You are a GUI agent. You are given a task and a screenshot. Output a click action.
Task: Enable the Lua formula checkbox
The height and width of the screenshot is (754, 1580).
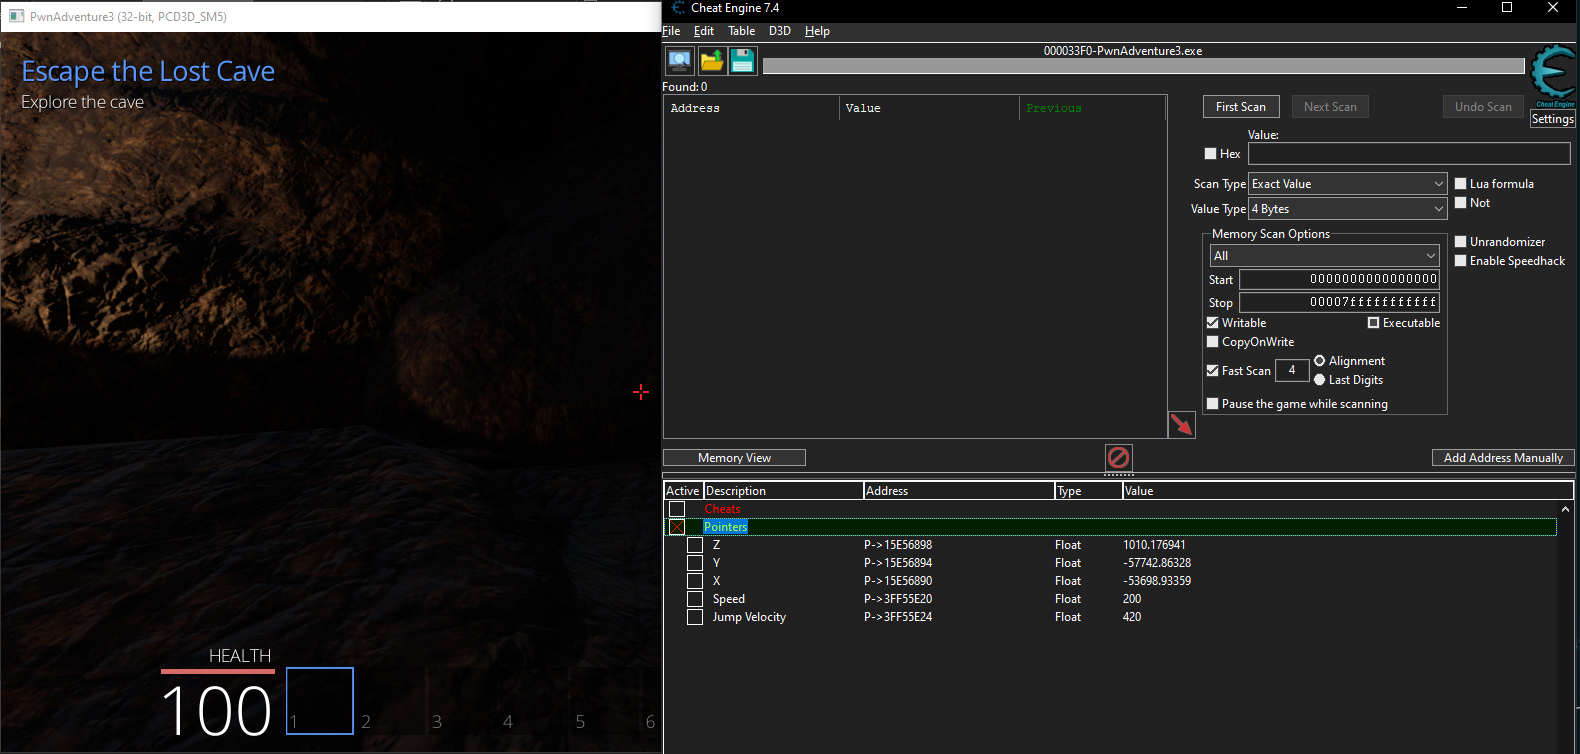1461,184
